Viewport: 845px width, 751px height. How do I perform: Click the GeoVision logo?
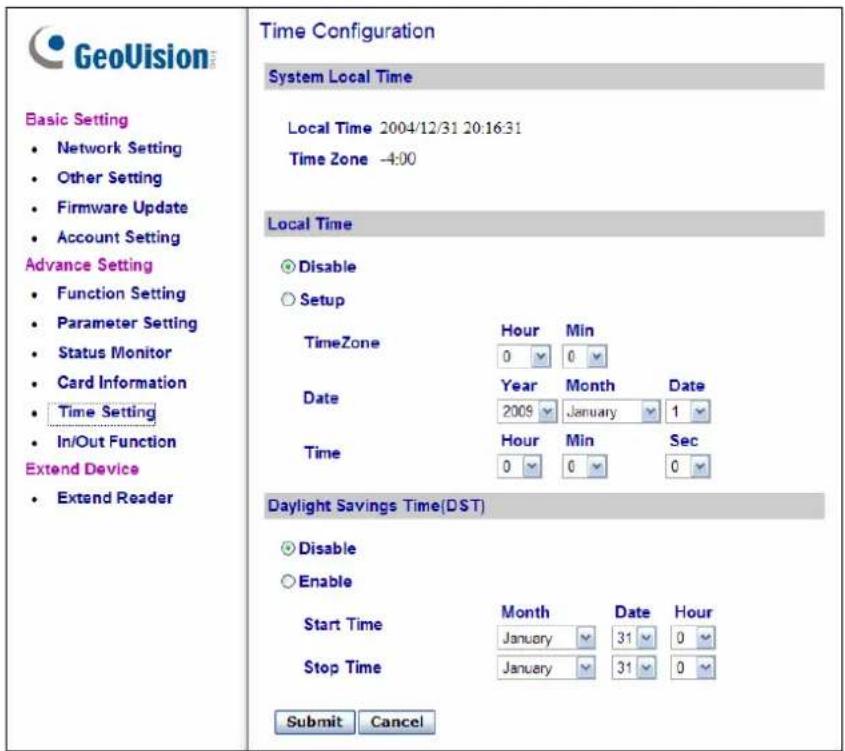click(123, 49)
